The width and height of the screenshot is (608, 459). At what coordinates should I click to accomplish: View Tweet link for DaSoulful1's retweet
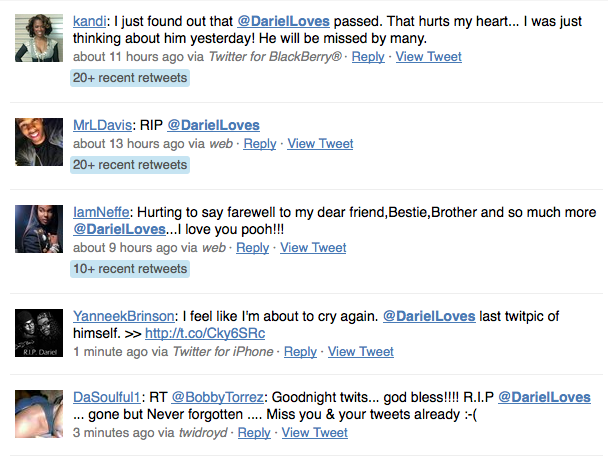(315, 432)
